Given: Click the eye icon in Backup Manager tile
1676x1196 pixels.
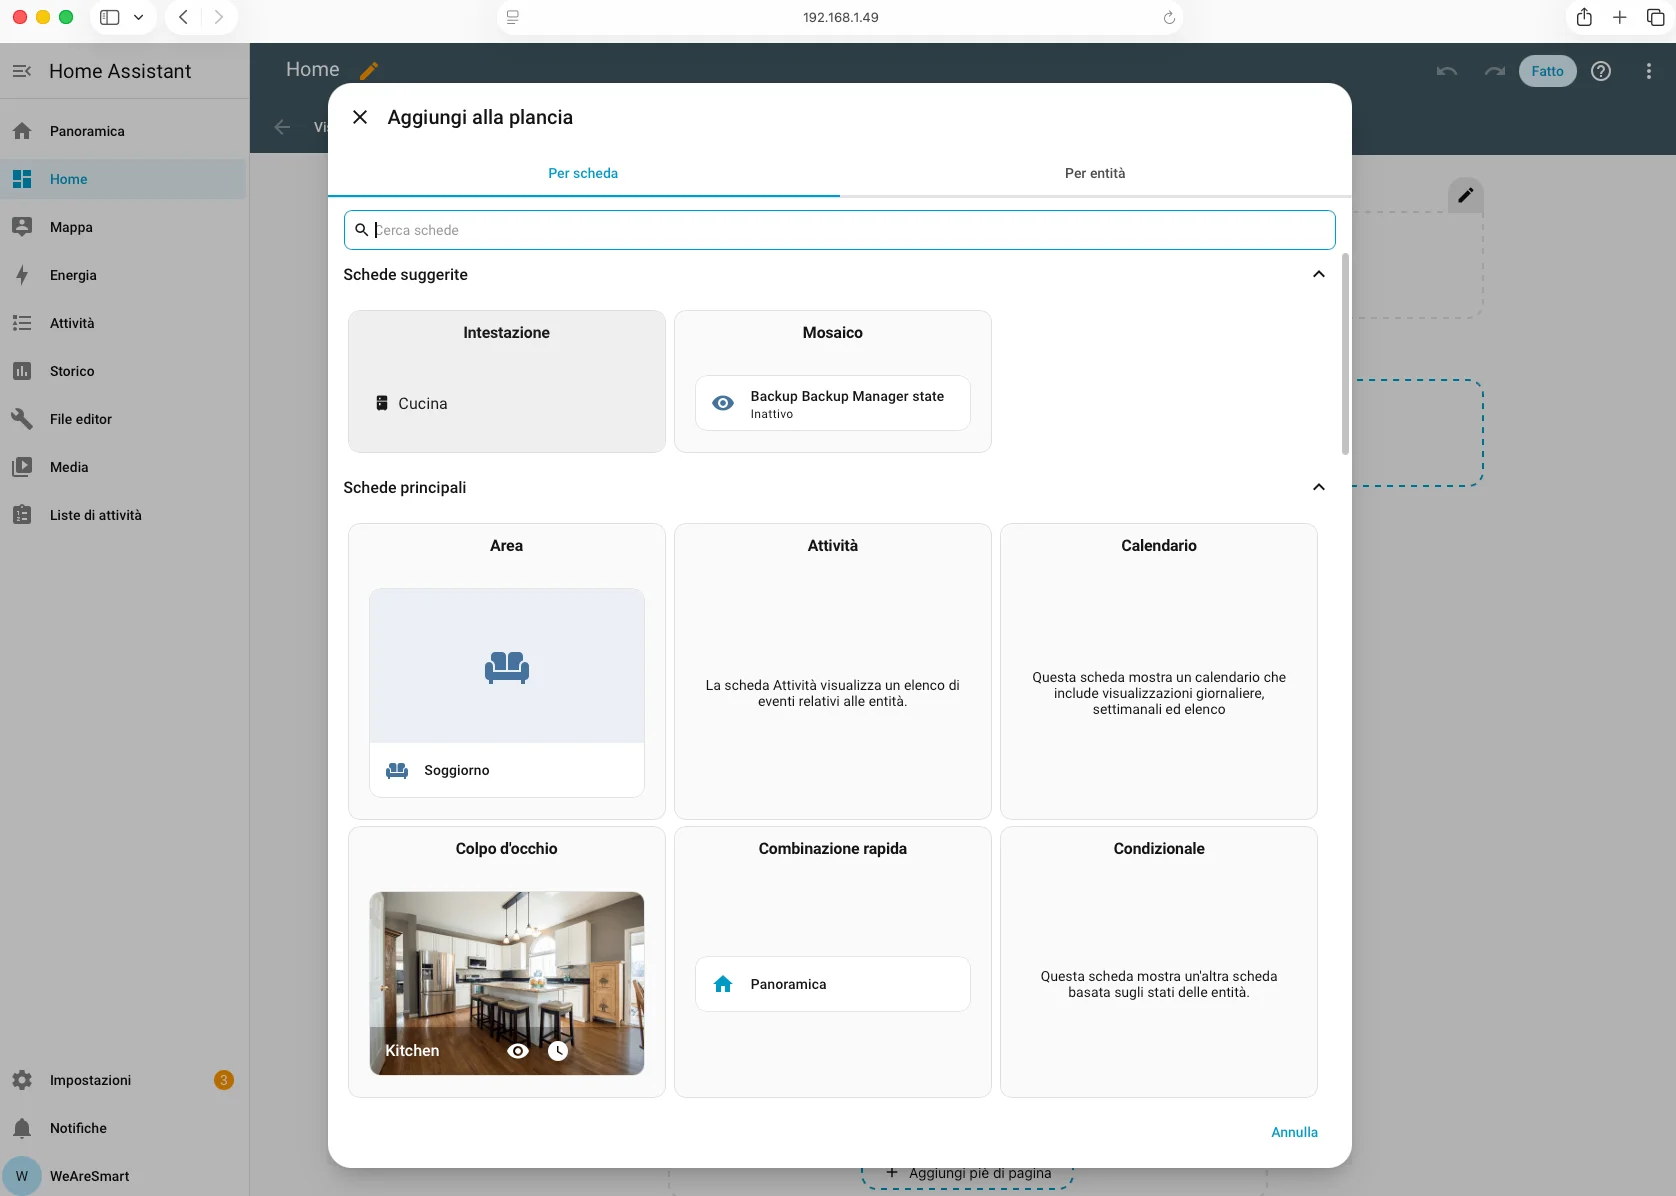Looking at the screenshot, I should 723,403.
